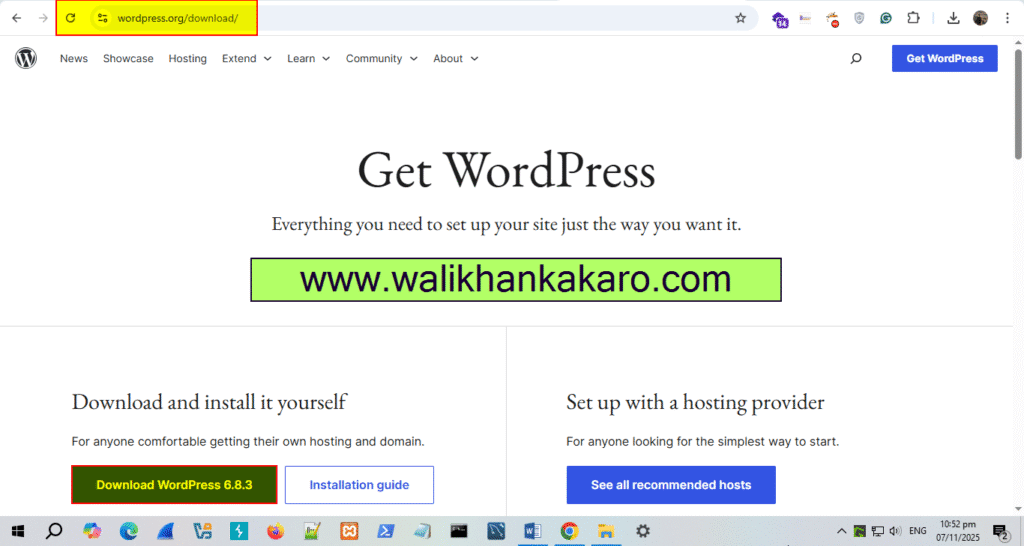Viewport: 1024px width, 546px height.
Task: Open XAMPP from the taskbar
Action: point(349,531)
